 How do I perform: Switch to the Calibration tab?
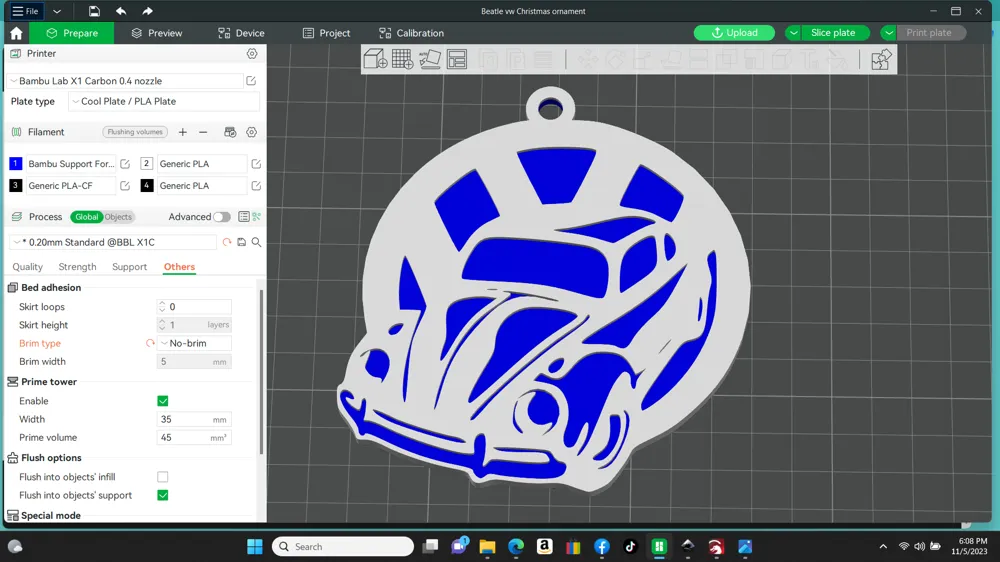point(411,33)
